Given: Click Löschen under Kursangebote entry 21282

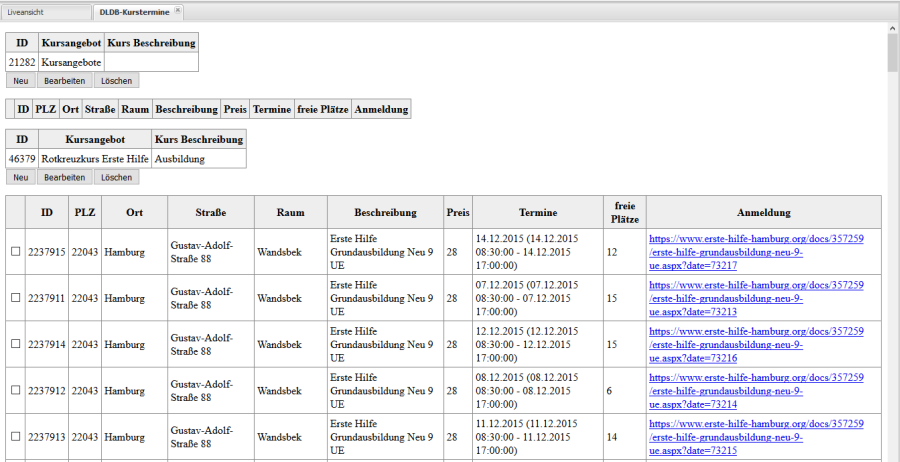Looking at the screenshot, I should (116, 80).
